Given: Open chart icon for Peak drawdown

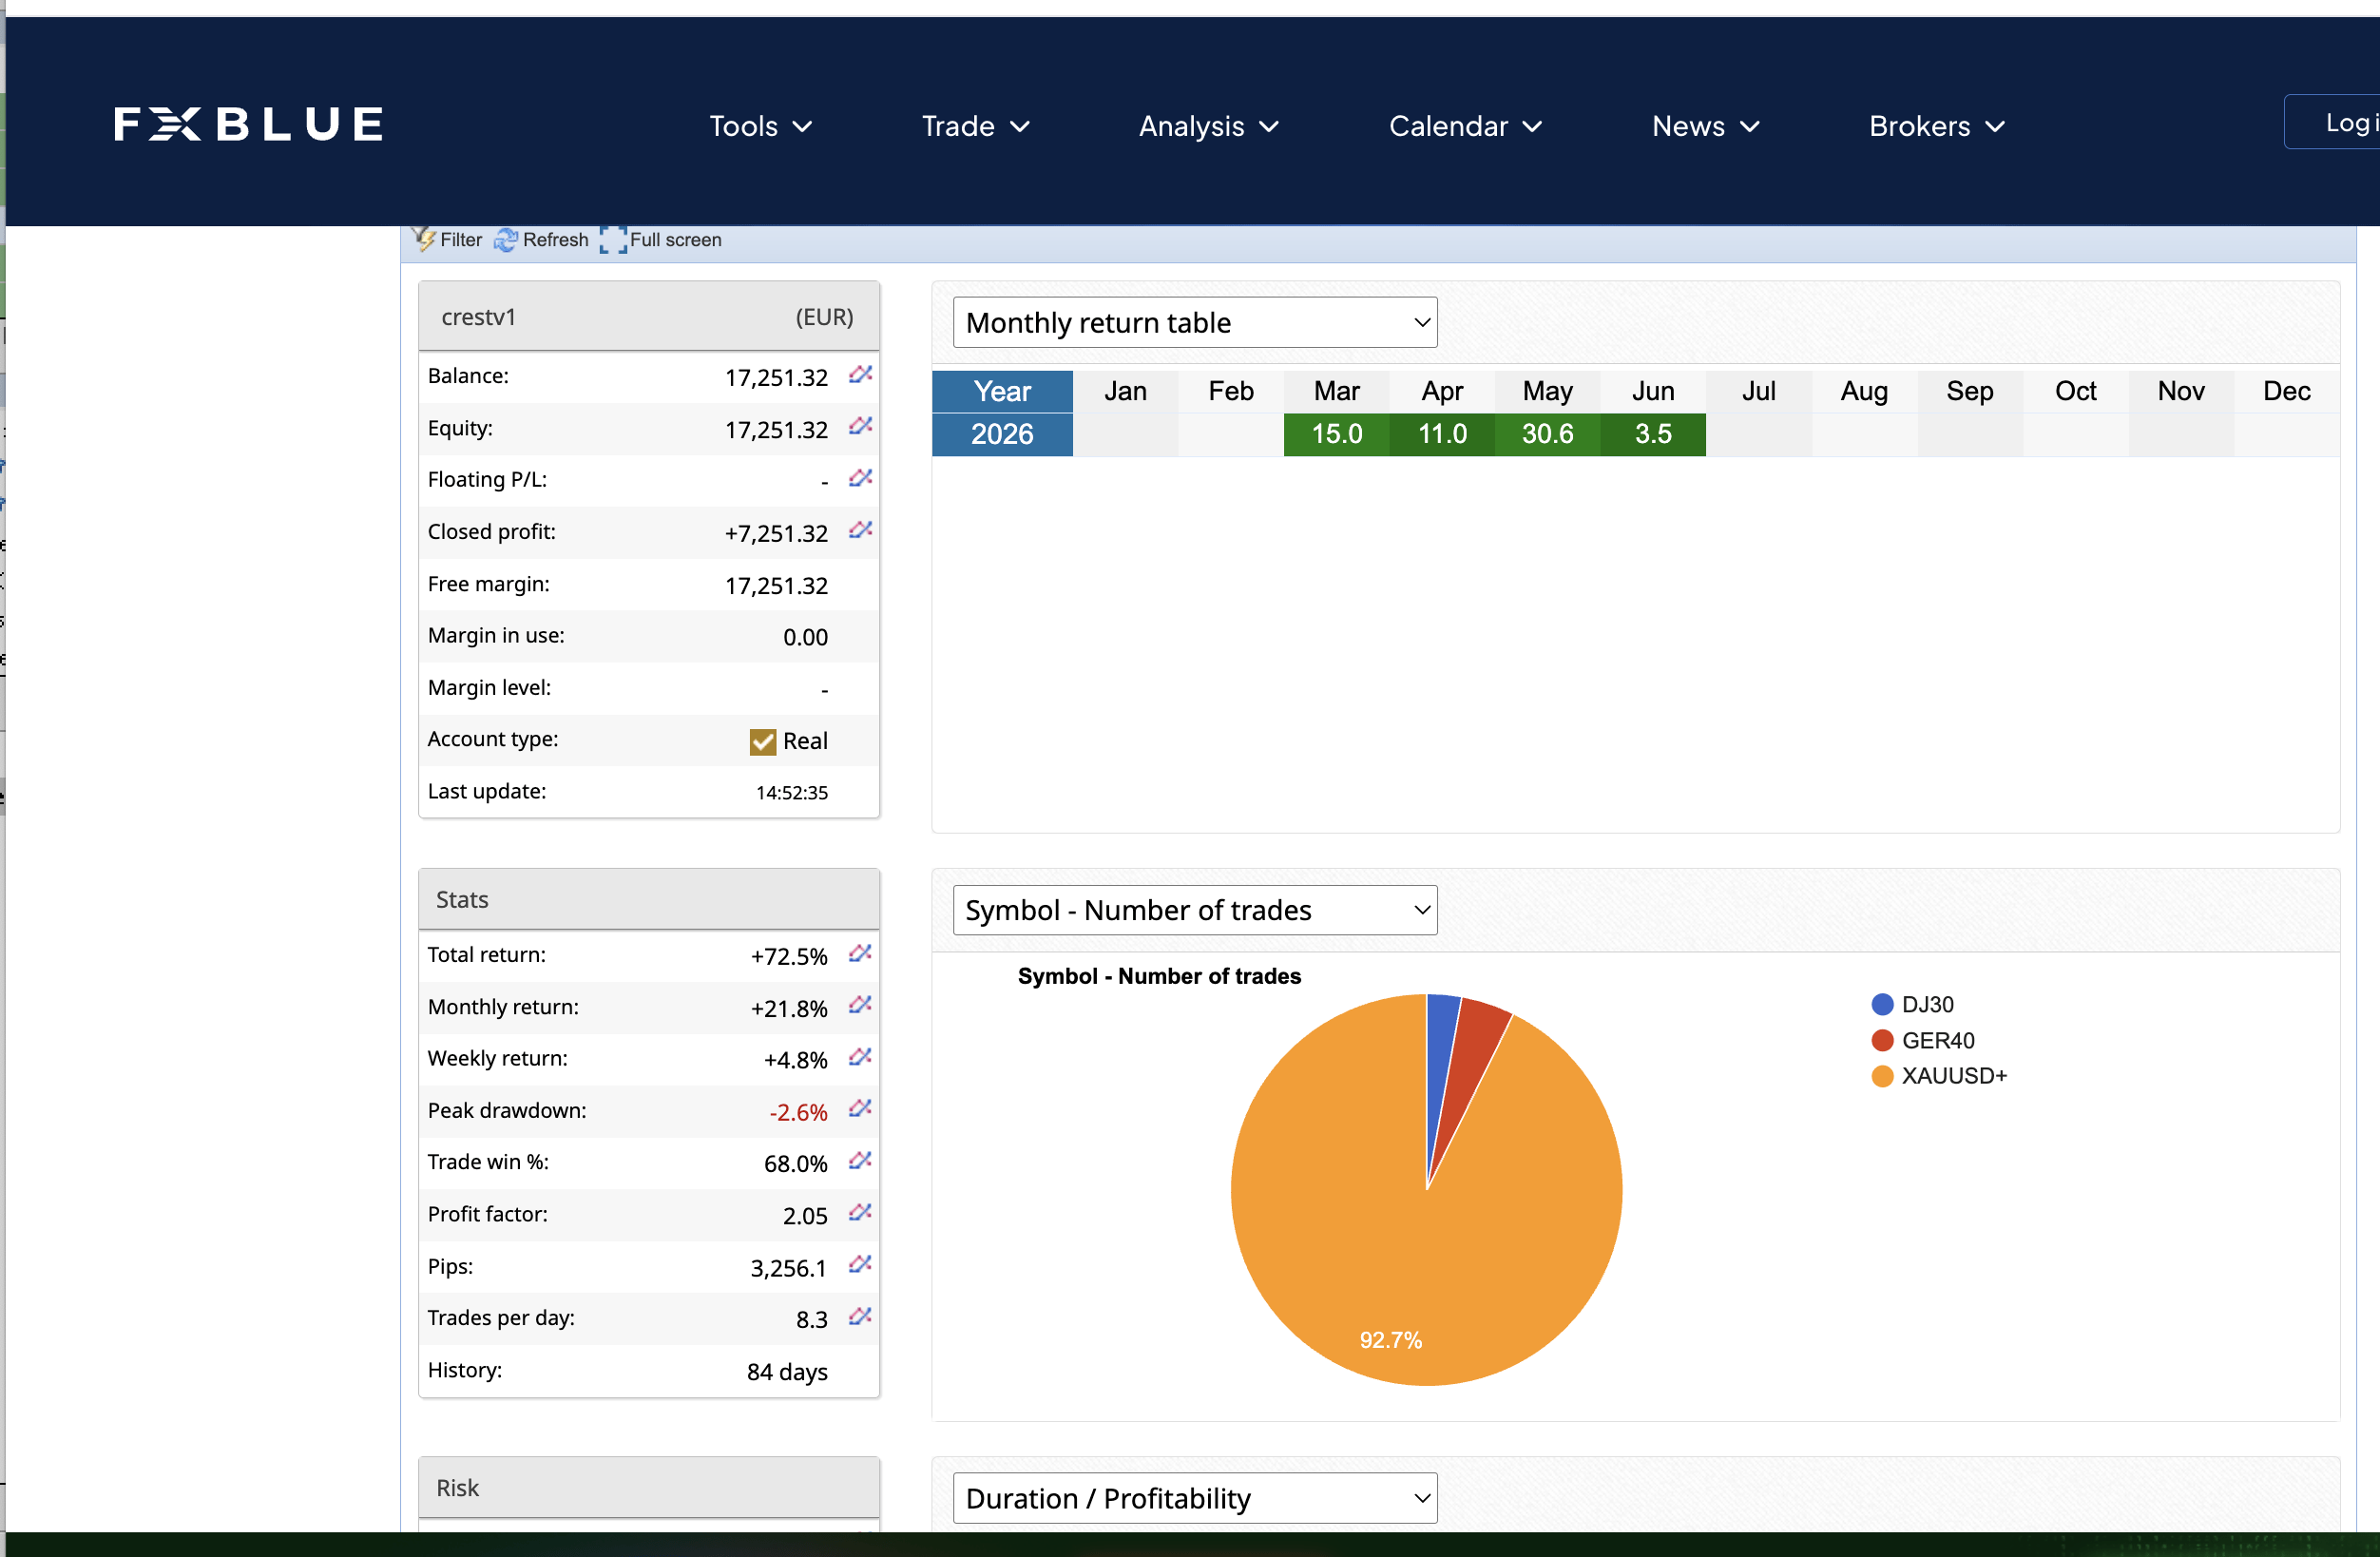Looking at the screenshot, I should coord(860,1109).
